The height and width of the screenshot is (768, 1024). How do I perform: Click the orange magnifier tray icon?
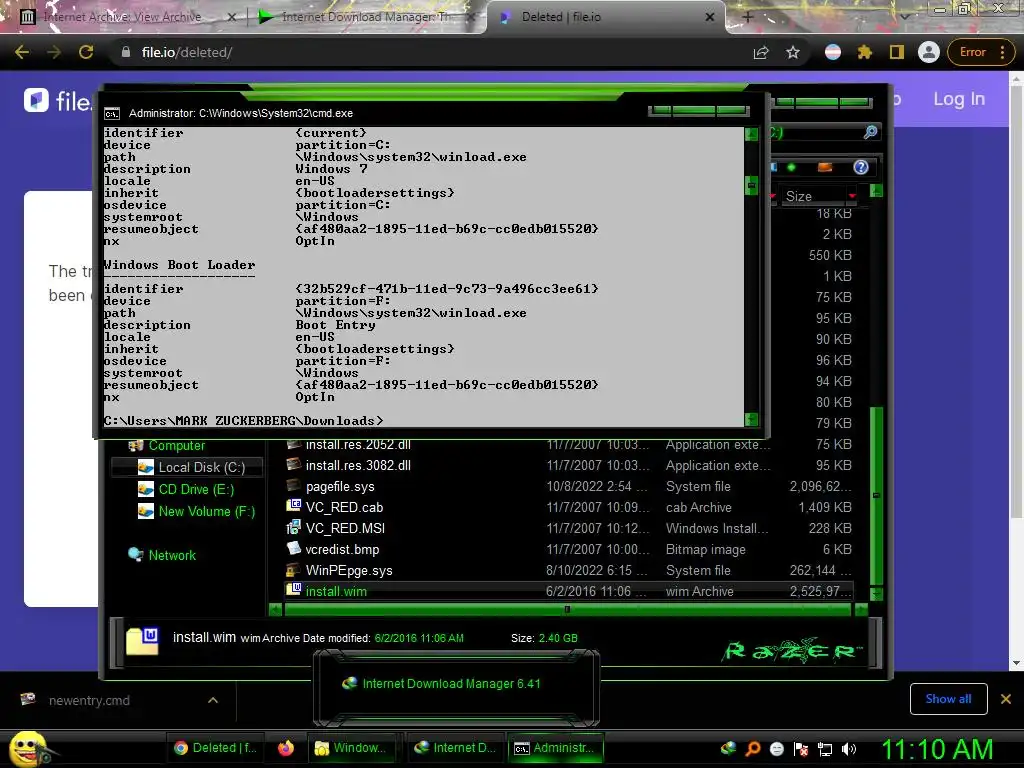click(753, 748)
